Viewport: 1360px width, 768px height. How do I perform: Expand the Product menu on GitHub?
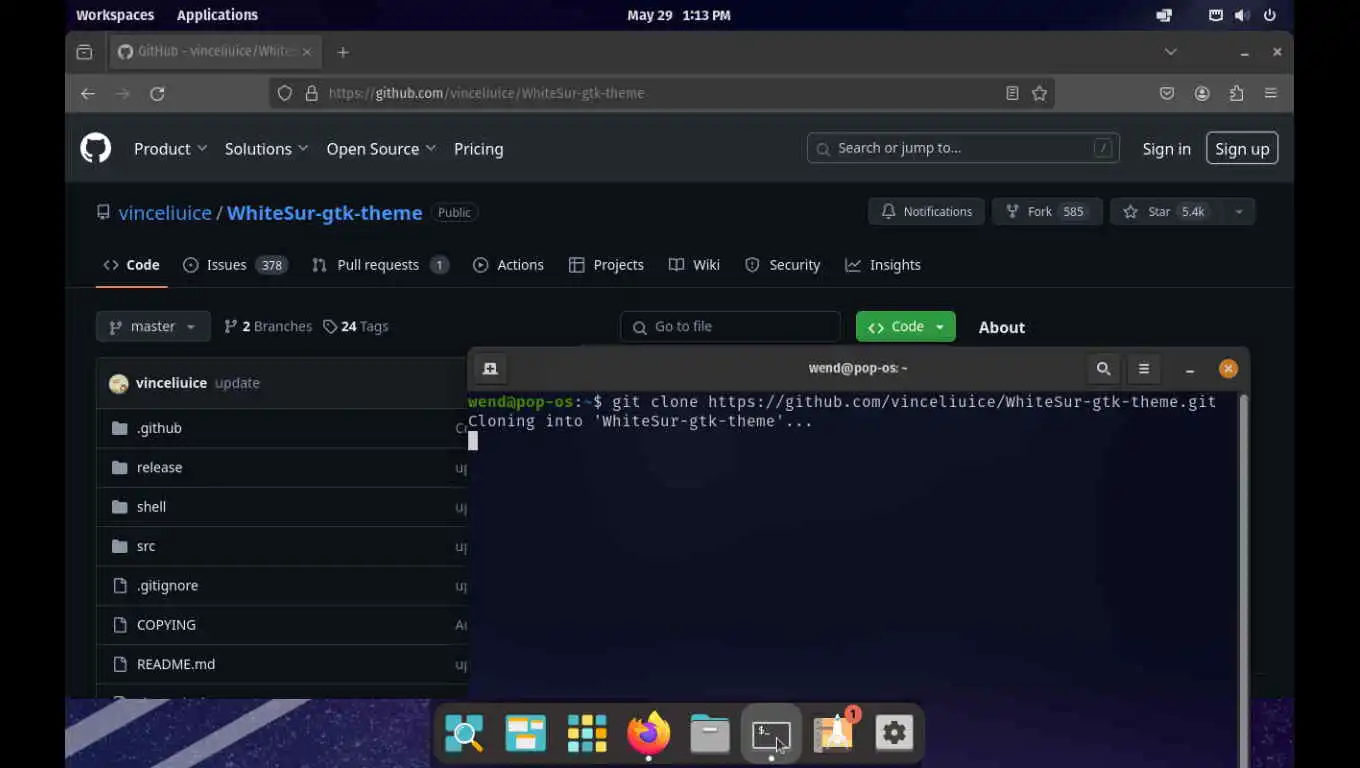click(x=171, y=148)
